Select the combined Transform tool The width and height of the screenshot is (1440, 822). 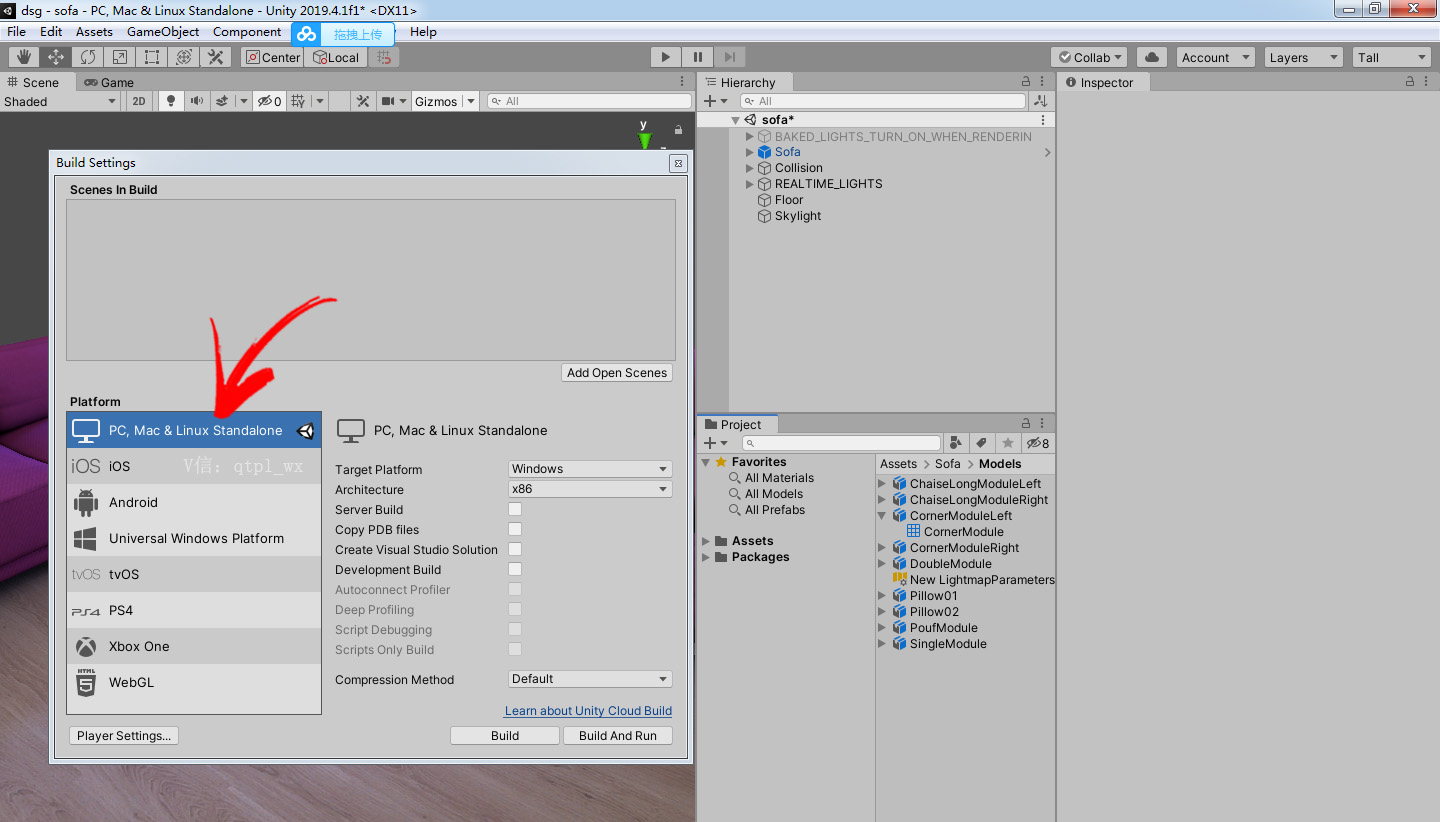tap(184, 57)
